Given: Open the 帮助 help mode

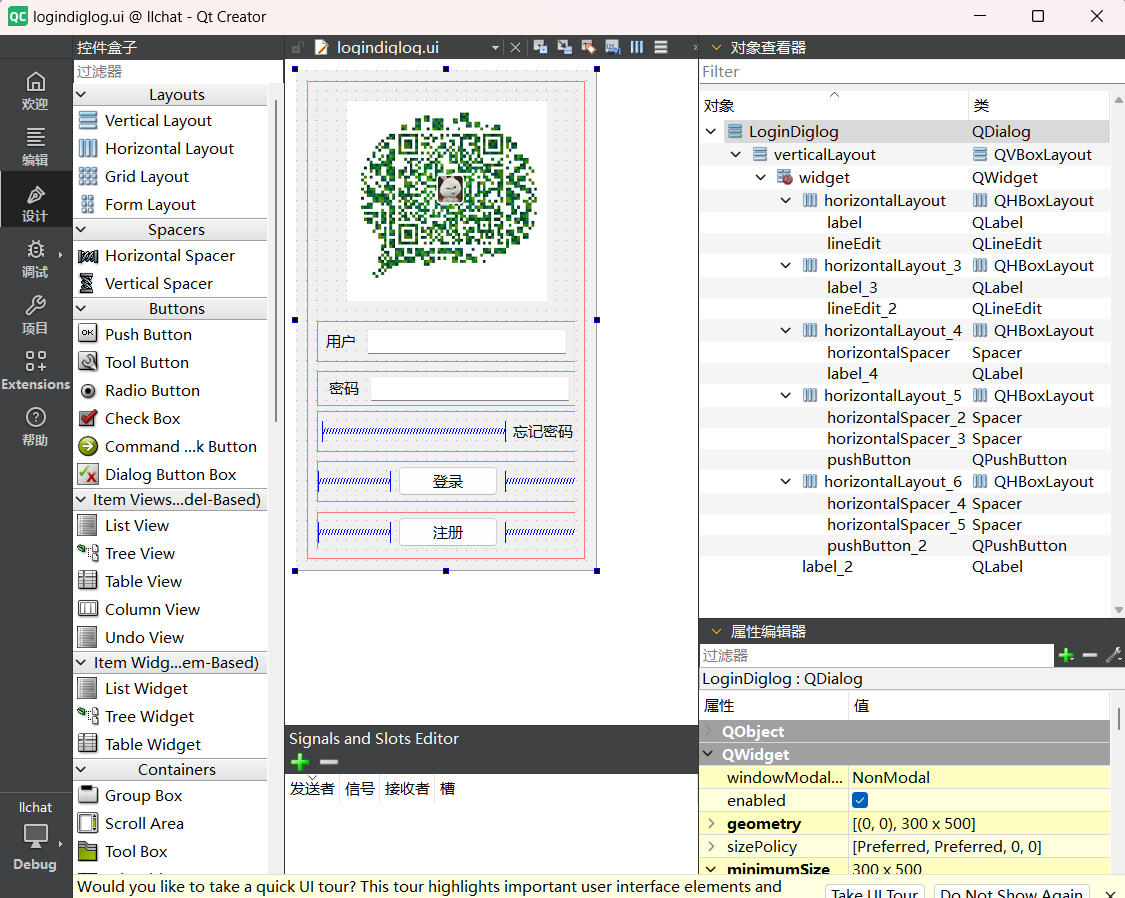Looking at the screenshot, I should 35,427.
